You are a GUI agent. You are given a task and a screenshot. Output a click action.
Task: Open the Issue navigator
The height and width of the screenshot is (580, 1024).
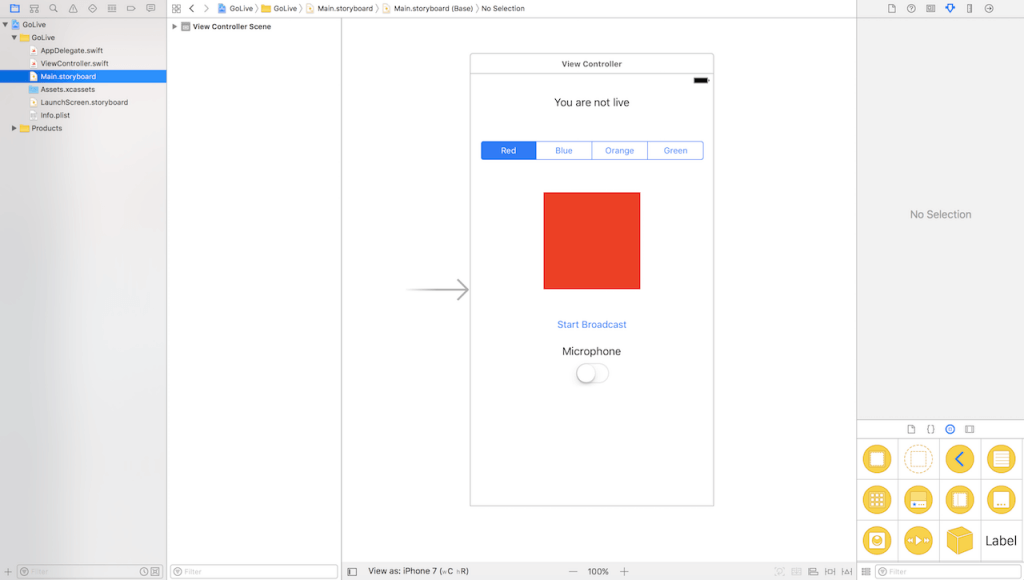coord(71,8)
